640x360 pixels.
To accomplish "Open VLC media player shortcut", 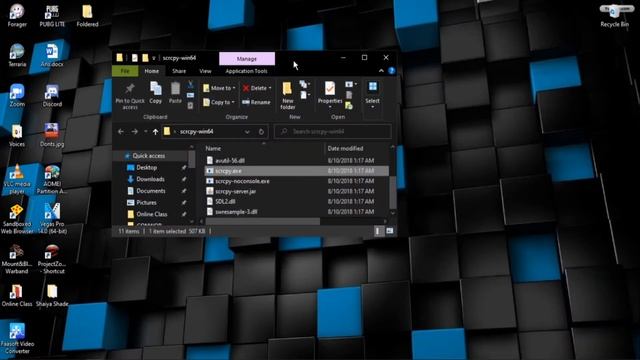I will [17, 180].
